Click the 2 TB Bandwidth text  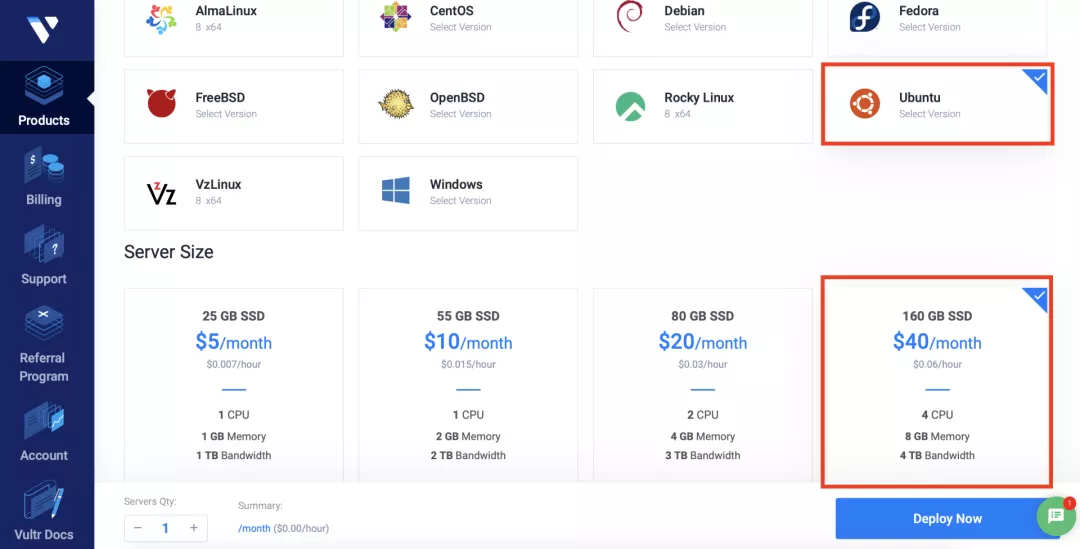[468, 455]
